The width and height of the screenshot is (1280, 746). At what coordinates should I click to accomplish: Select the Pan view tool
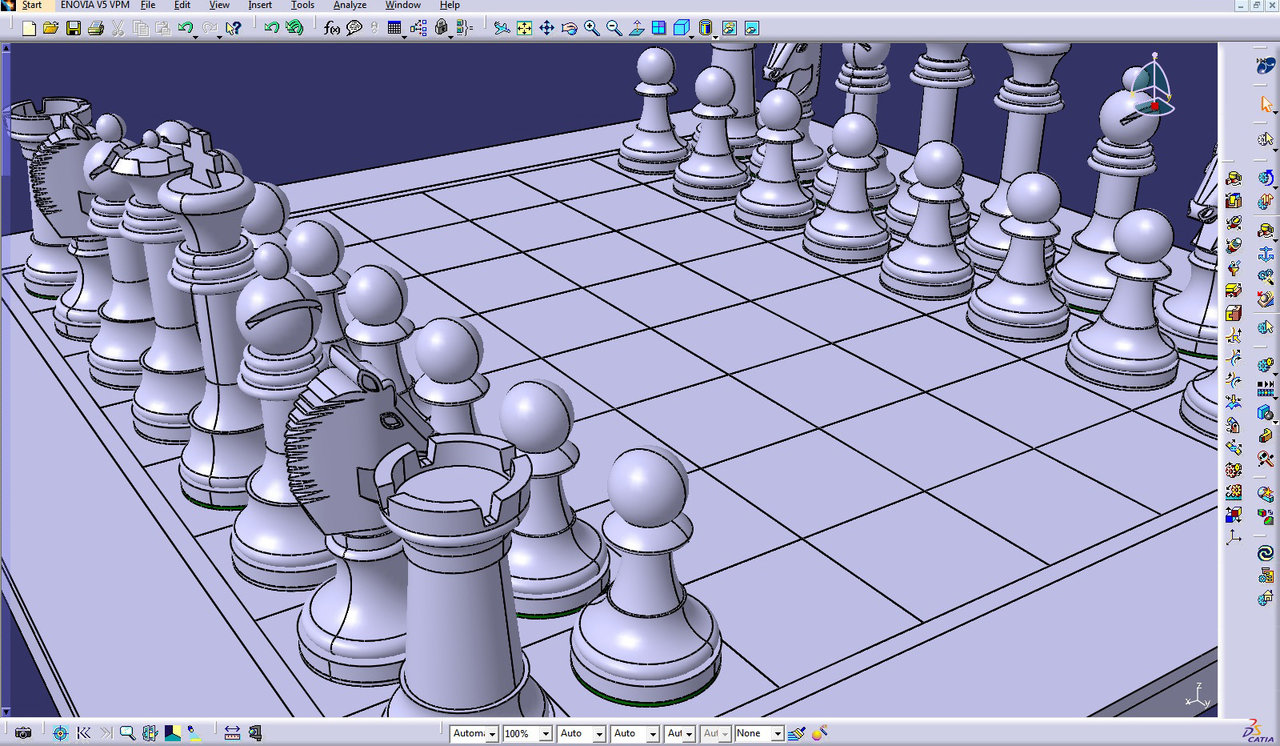[546, 28]
